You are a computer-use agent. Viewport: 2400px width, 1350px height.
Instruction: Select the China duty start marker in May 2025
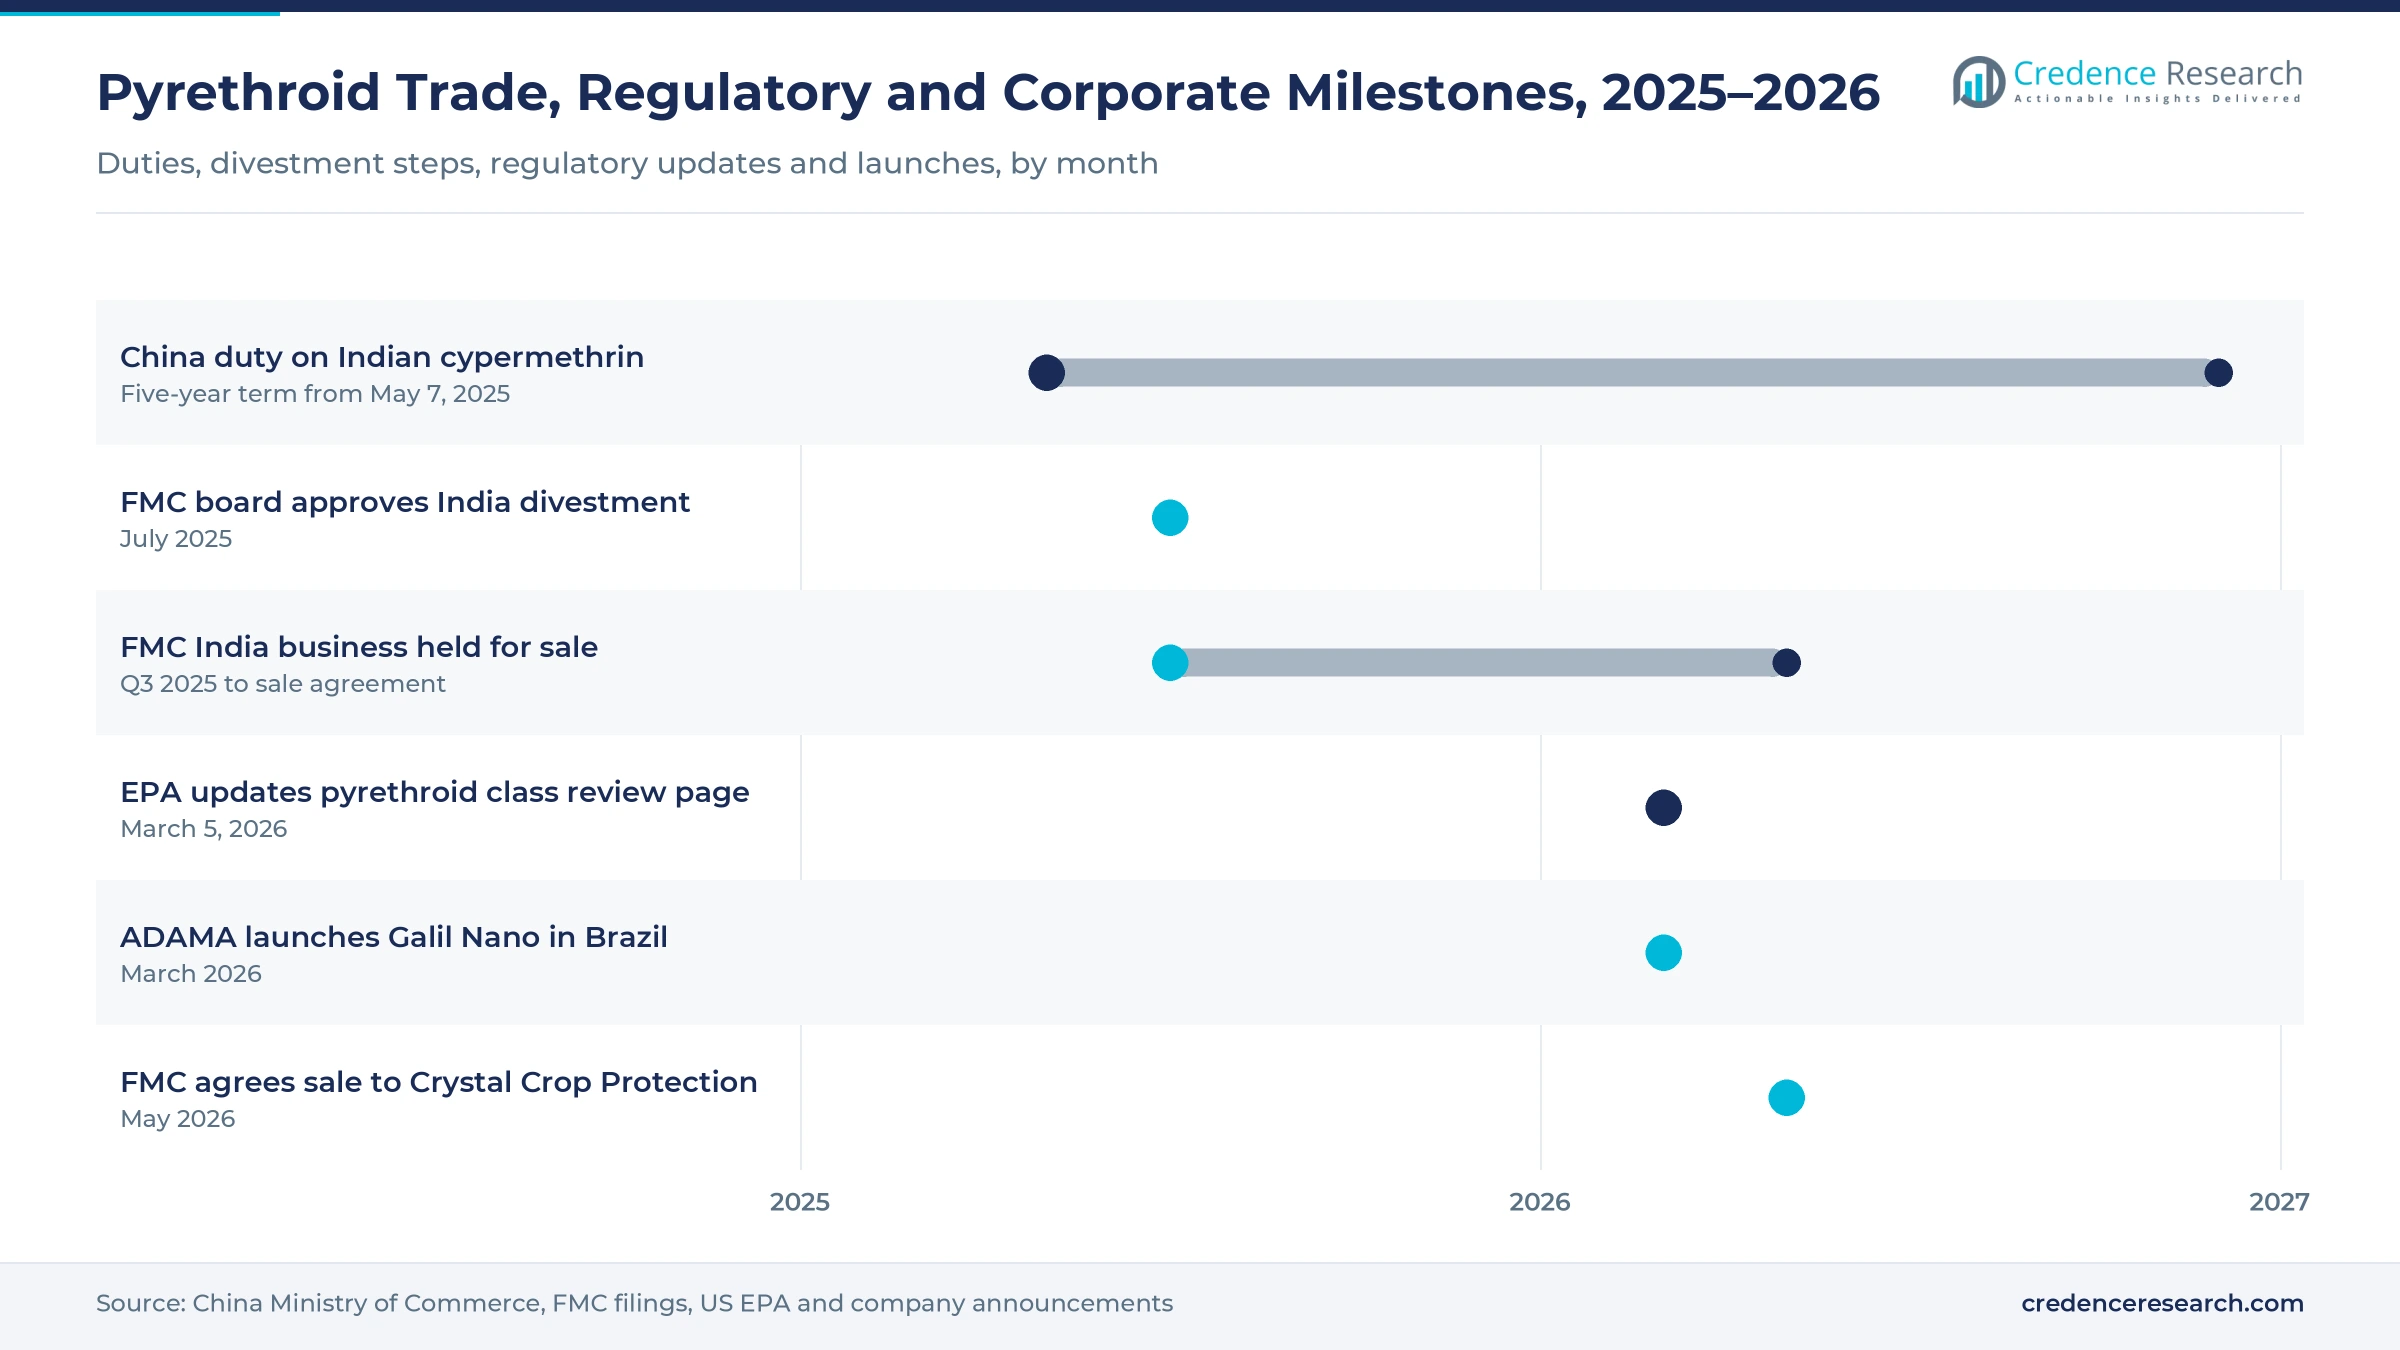point(1047,373)
